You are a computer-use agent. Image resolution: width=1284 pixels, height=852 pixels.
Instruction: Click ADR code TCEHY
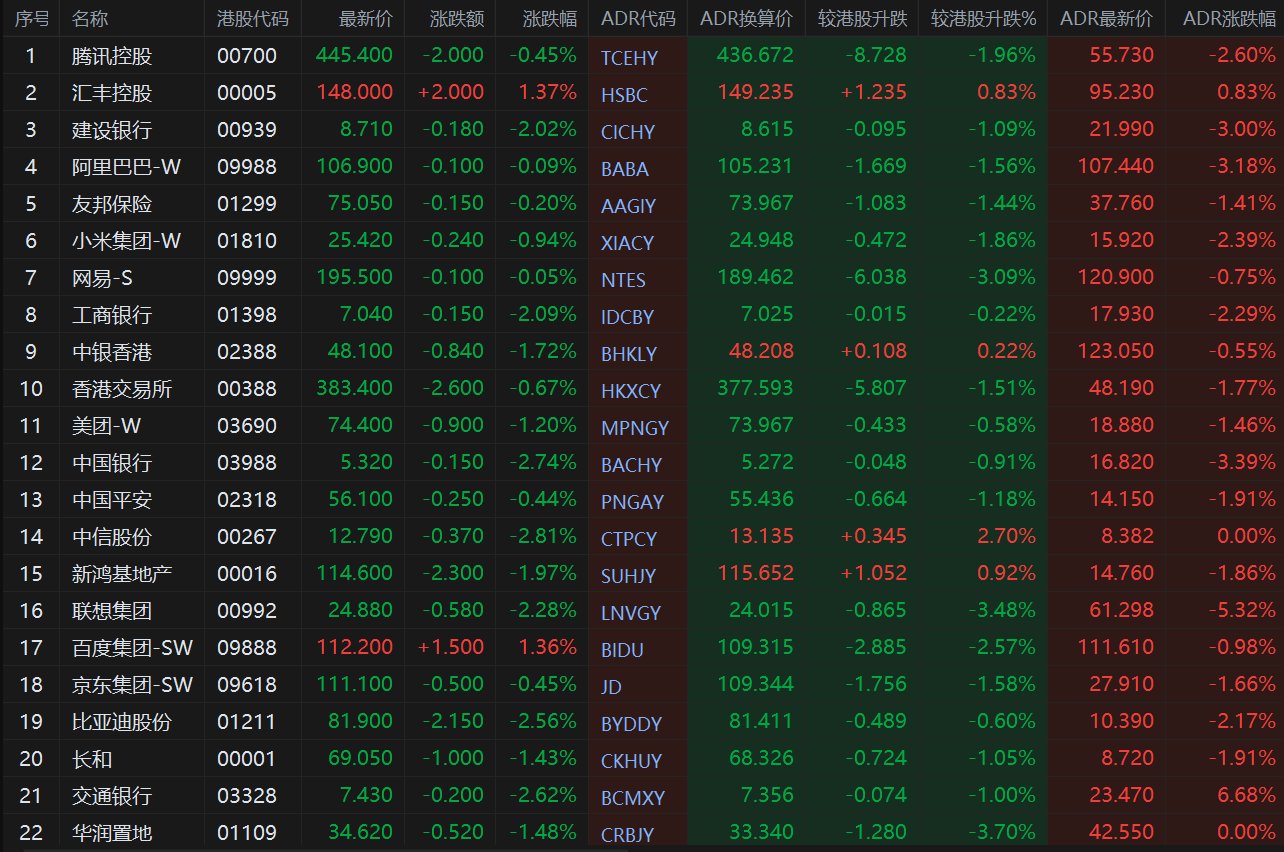tap(631, 58)
